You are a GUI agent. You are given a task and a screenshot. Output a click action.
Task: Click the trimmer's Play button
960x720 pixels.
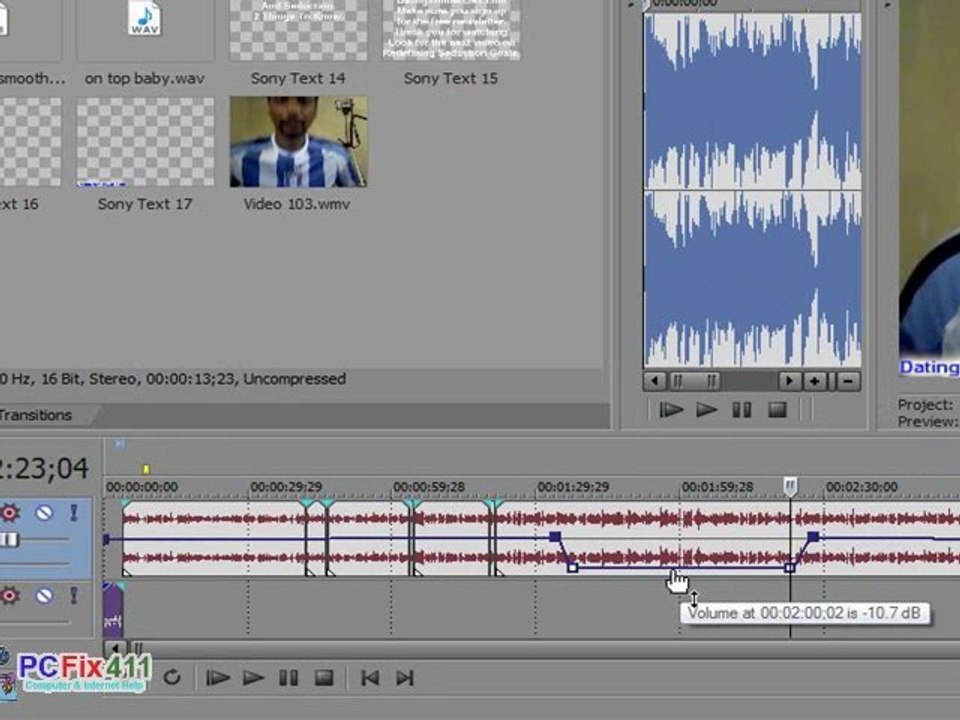click(707, 410)
